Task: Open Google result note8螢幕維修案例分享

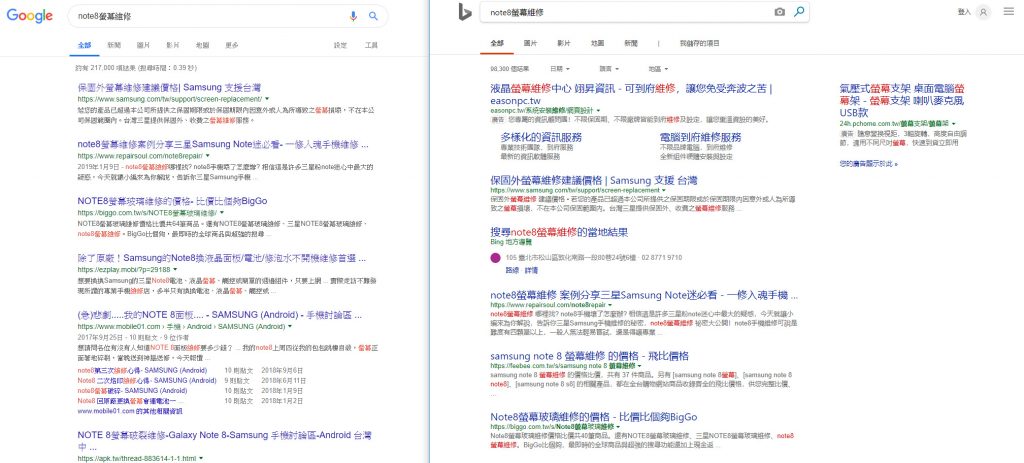Action: 223,144
